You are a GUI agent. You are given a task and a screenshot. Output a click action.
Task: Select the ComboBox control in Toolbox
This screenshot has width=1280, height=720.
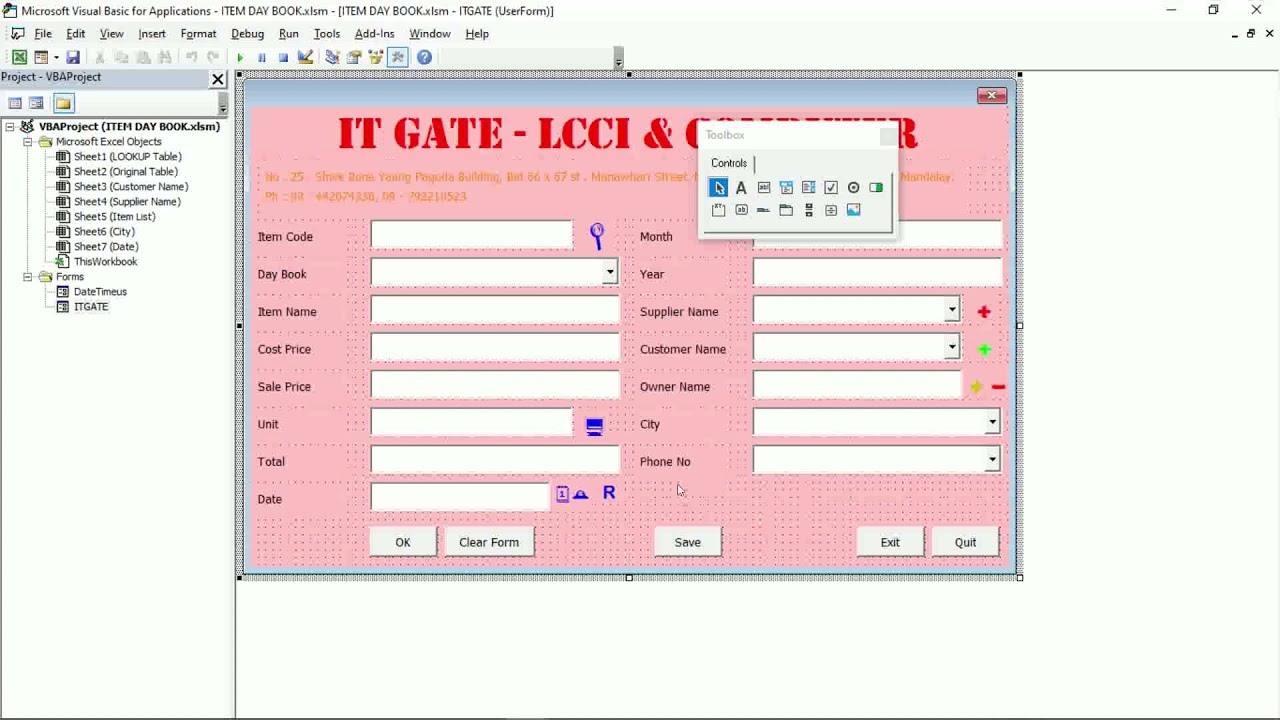click(786, 187)
